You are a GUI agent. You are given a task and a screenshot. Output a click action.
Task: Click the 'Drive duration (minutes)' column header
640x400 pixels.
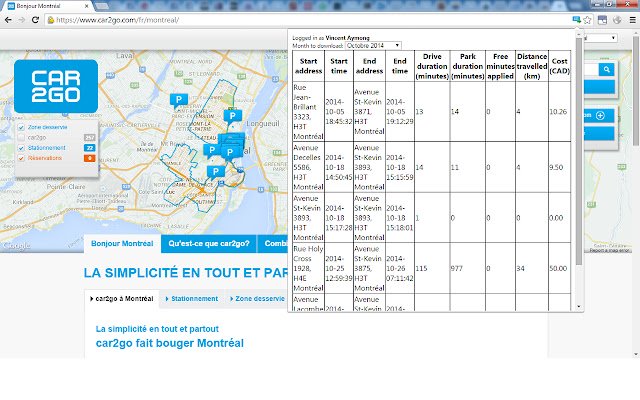(x=432, y=66)
